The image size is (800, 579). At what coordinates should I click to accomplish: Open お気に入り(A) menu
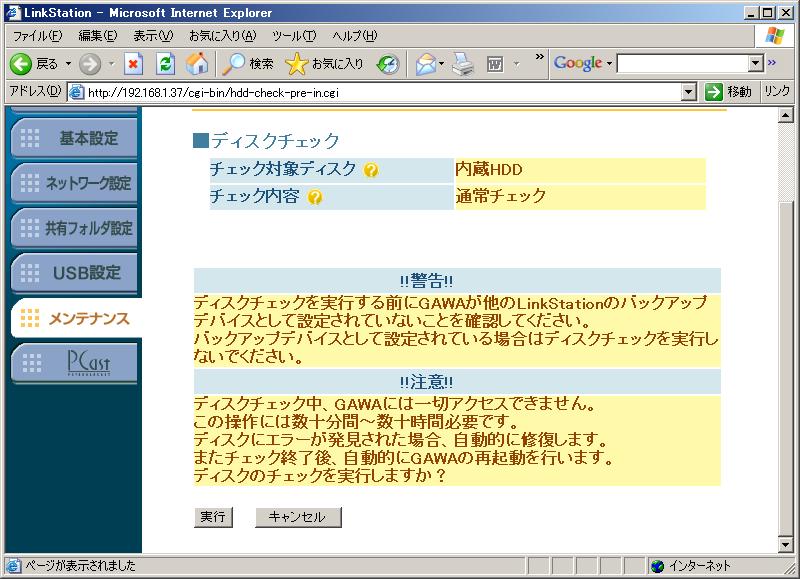[222, 36]
